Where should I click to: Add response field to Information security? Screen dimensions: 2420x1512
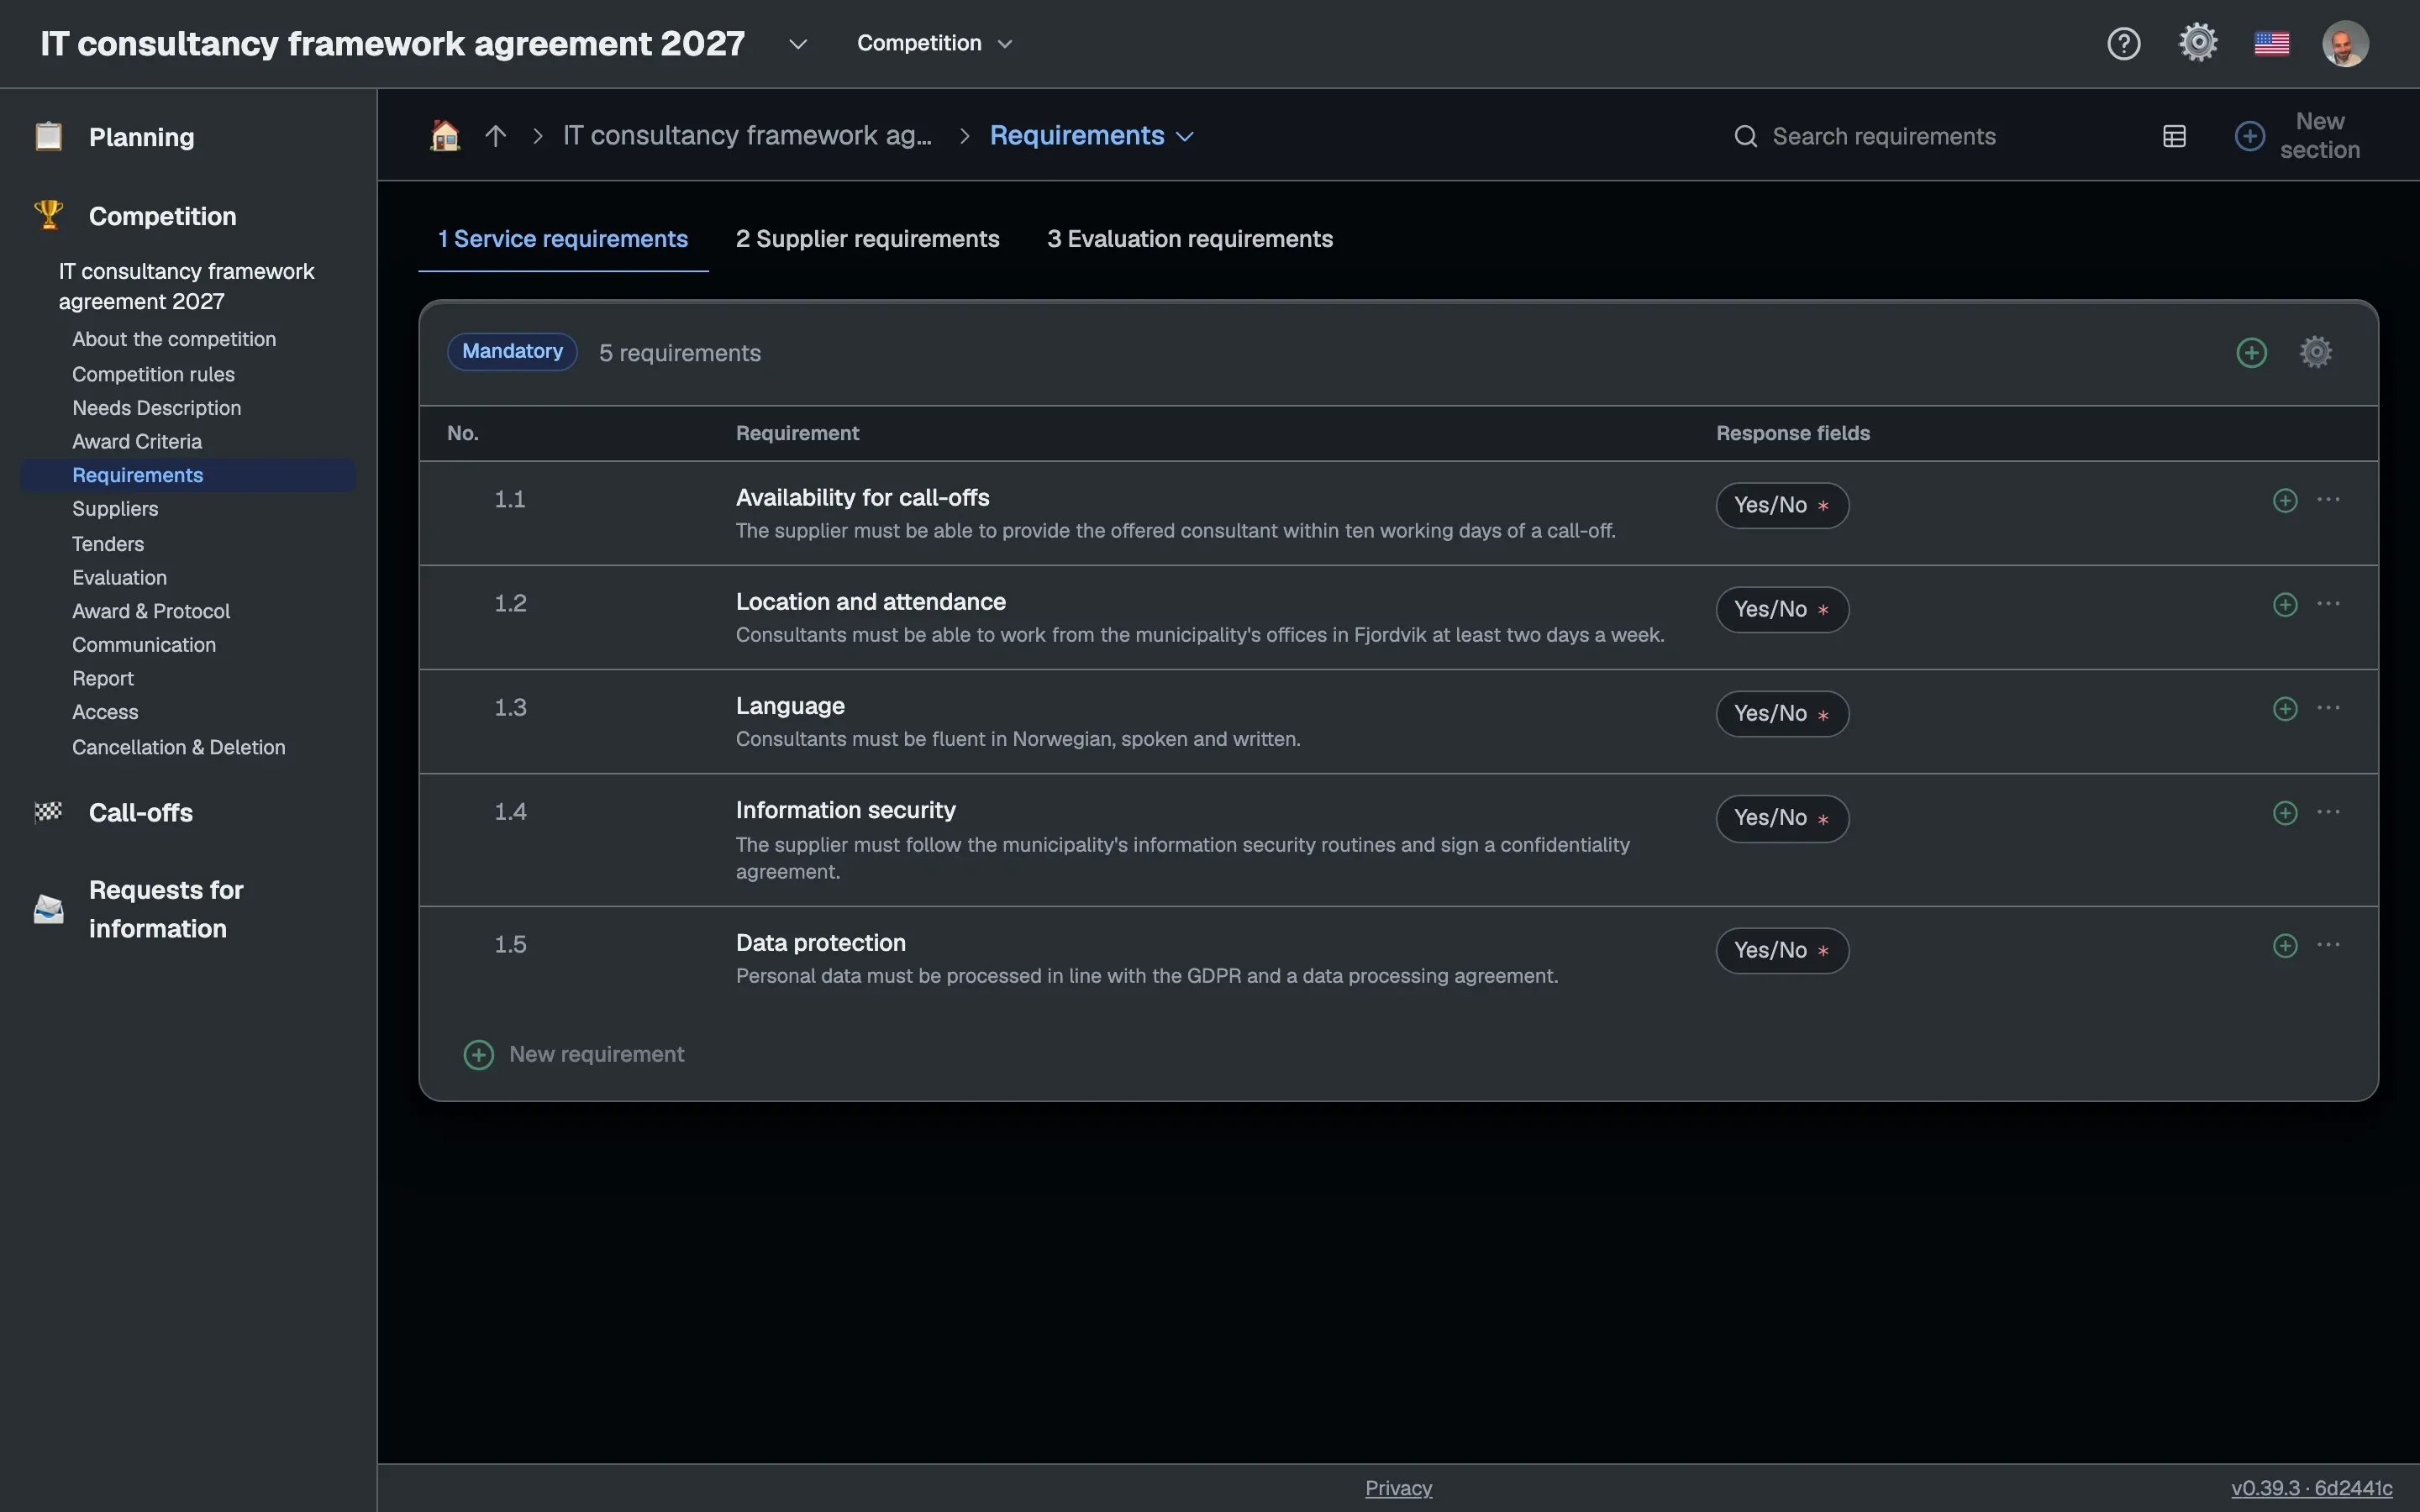click(x=2285, y=812)
